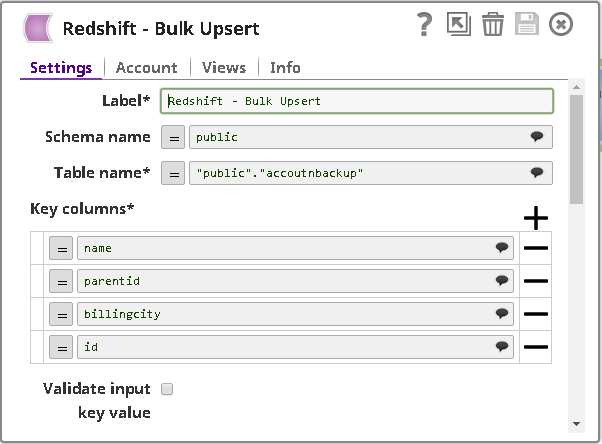Open the Account tab

coord(147,68)
